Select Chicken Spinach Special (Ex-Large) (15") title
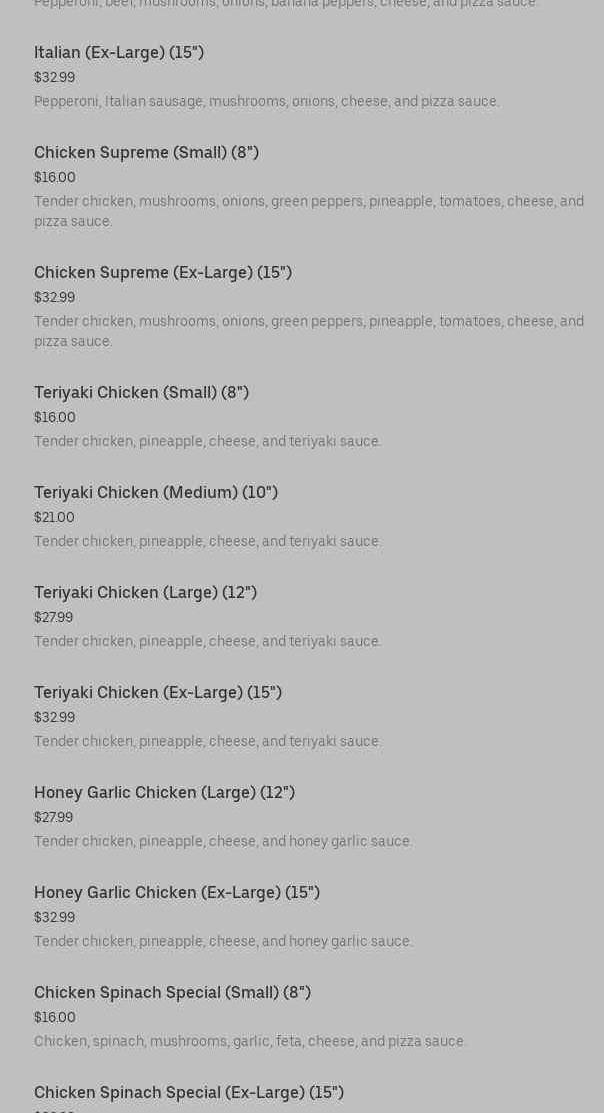The width and height of the screenshot is (604, 1113). [189, 1093]
